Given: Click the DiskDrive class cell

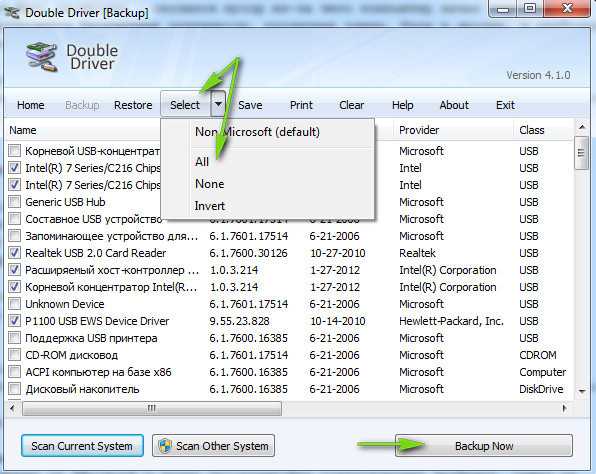Looking at the screenshot, I should pos(541,389).
